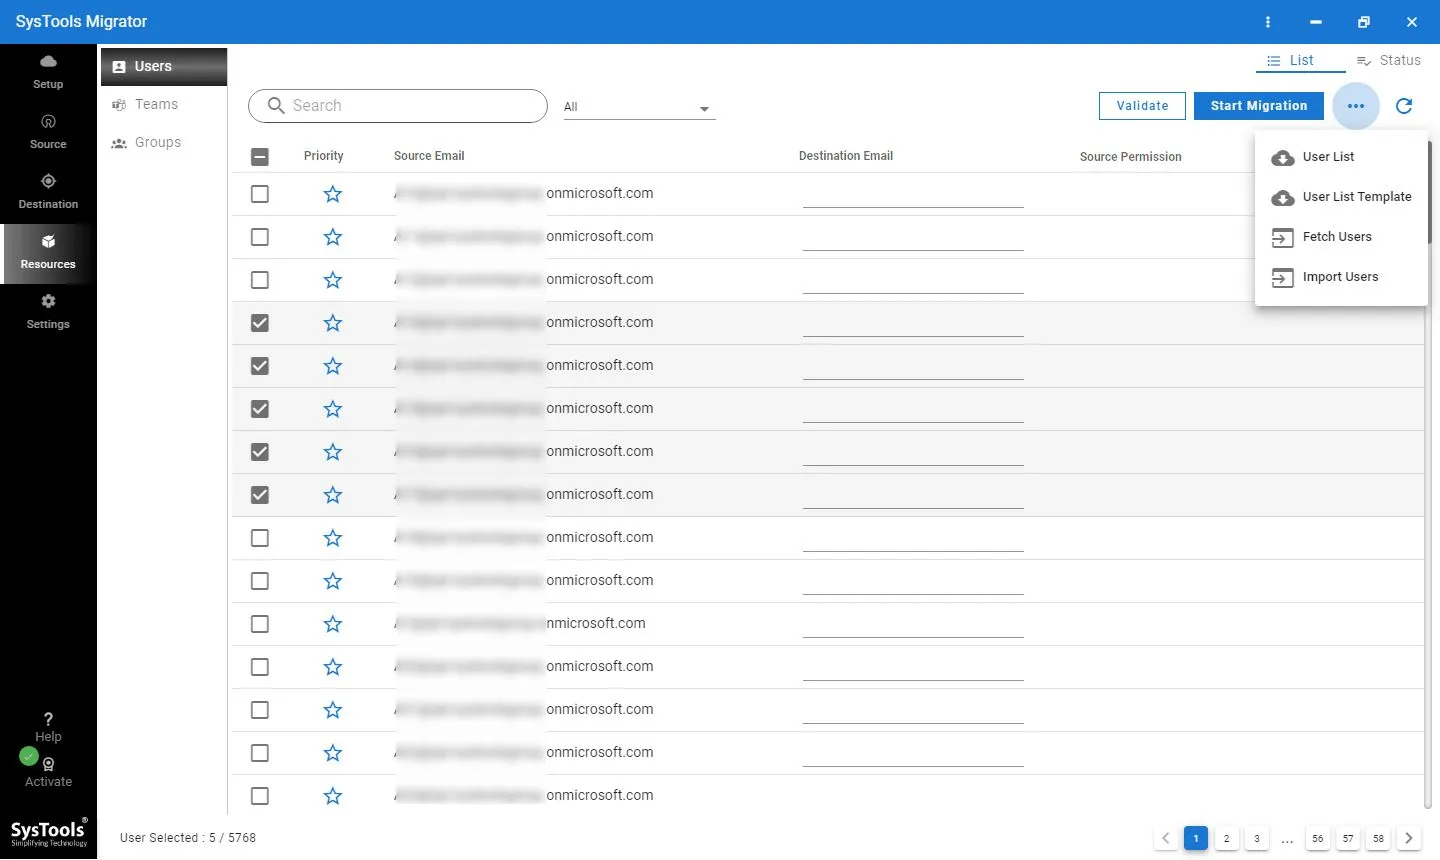
Task: Check the box on the nmicrosoft.com row
Action: [260, 624]
